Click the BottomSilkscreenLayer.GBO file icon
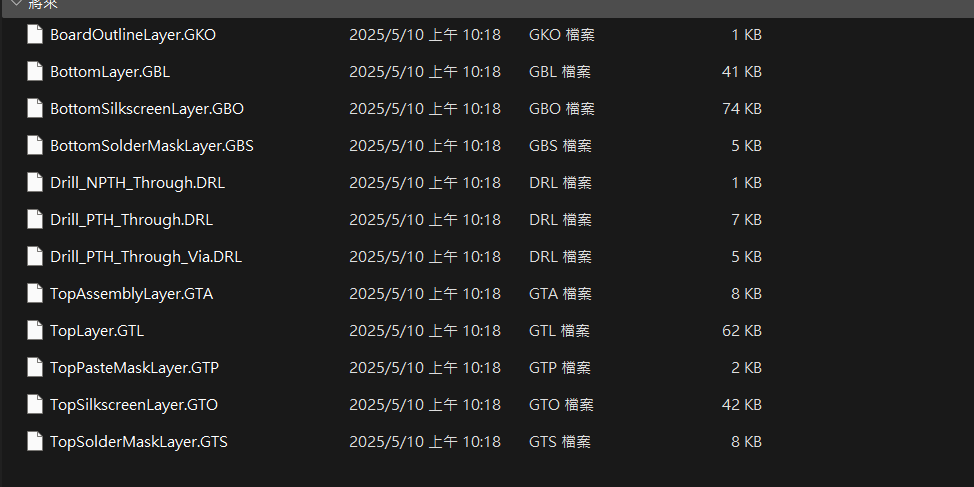 [35, 109]
